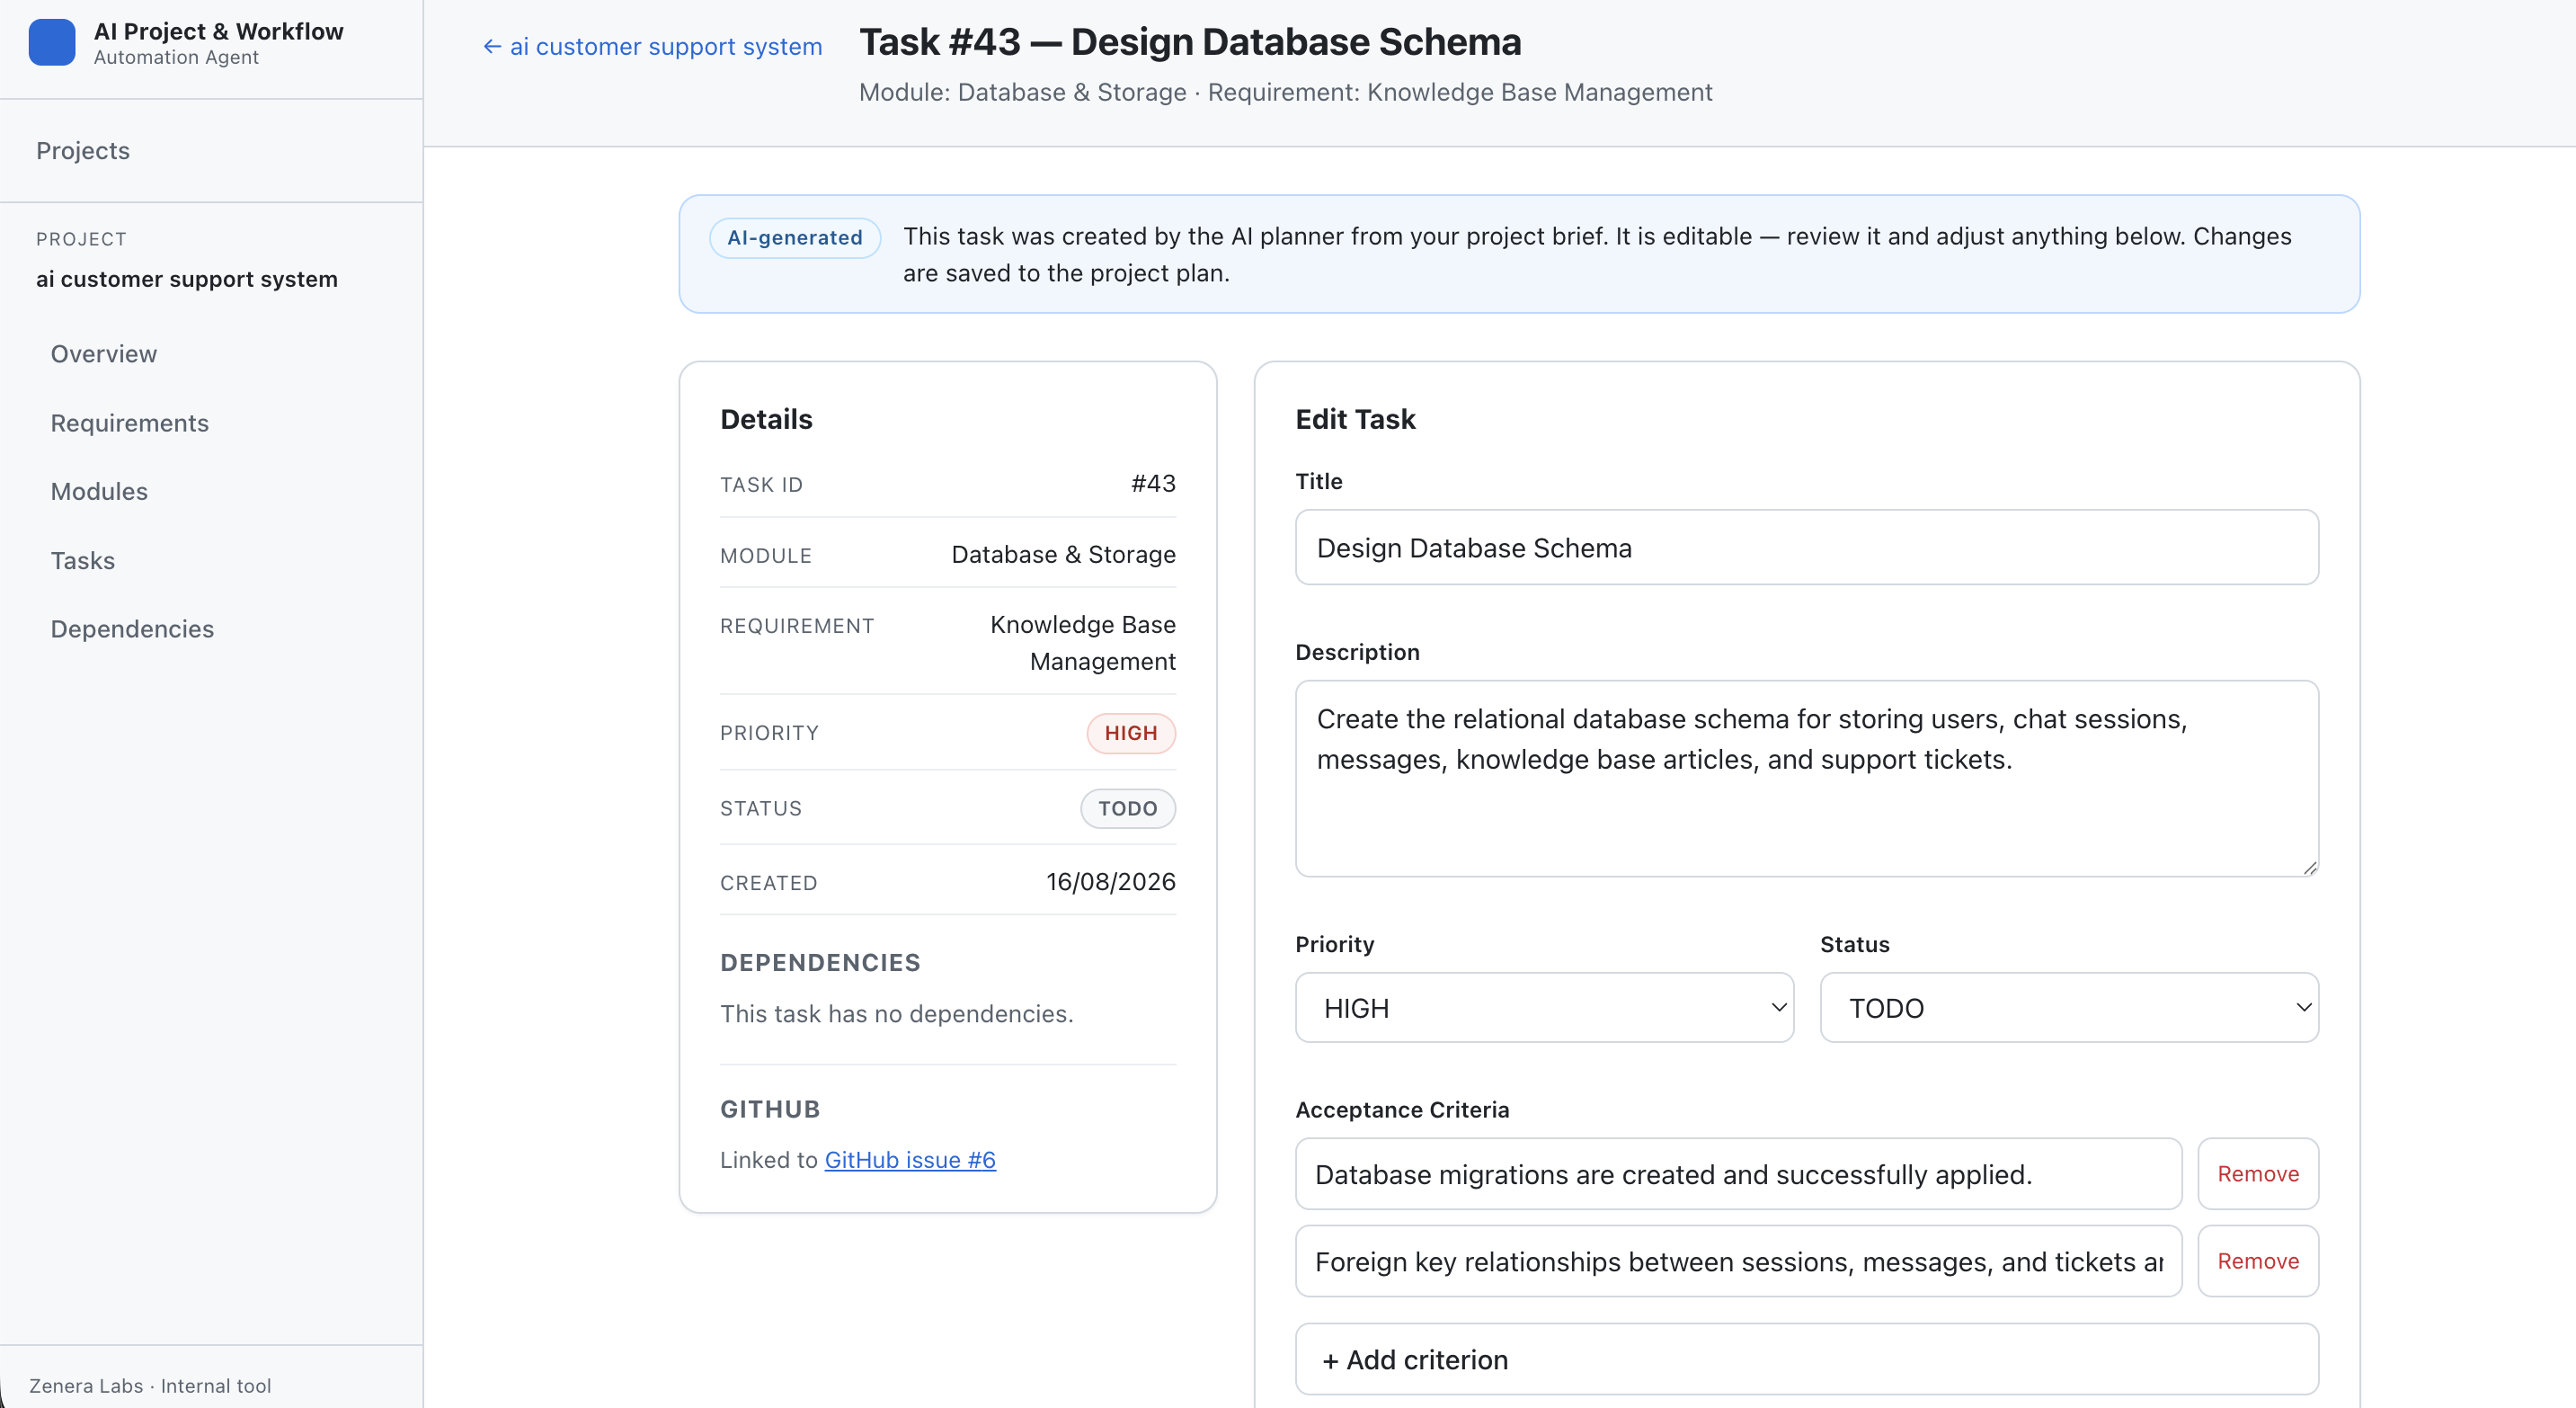Click the Add criterion button
Viewport: 2576px width, 1408px height.
tap(1806, 1359)
